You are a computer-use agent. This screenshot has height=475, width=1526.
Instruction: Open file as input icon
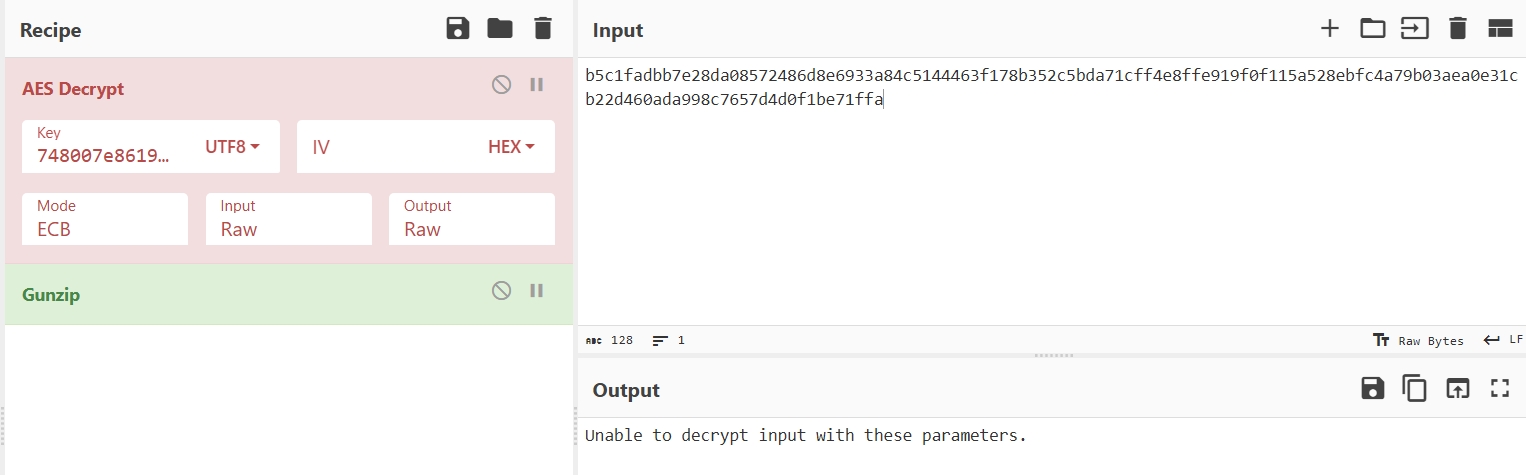(x=1414, y=28)
